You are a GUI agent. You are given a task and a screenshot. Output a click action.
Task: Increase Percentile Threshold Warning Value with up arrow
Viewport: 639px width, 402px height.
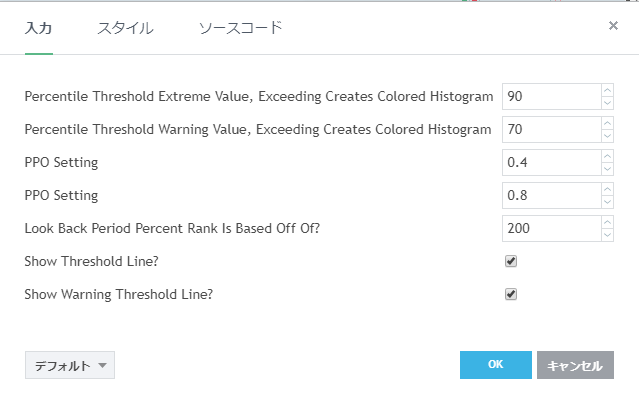pyautogui.click(x=607, y=124)
